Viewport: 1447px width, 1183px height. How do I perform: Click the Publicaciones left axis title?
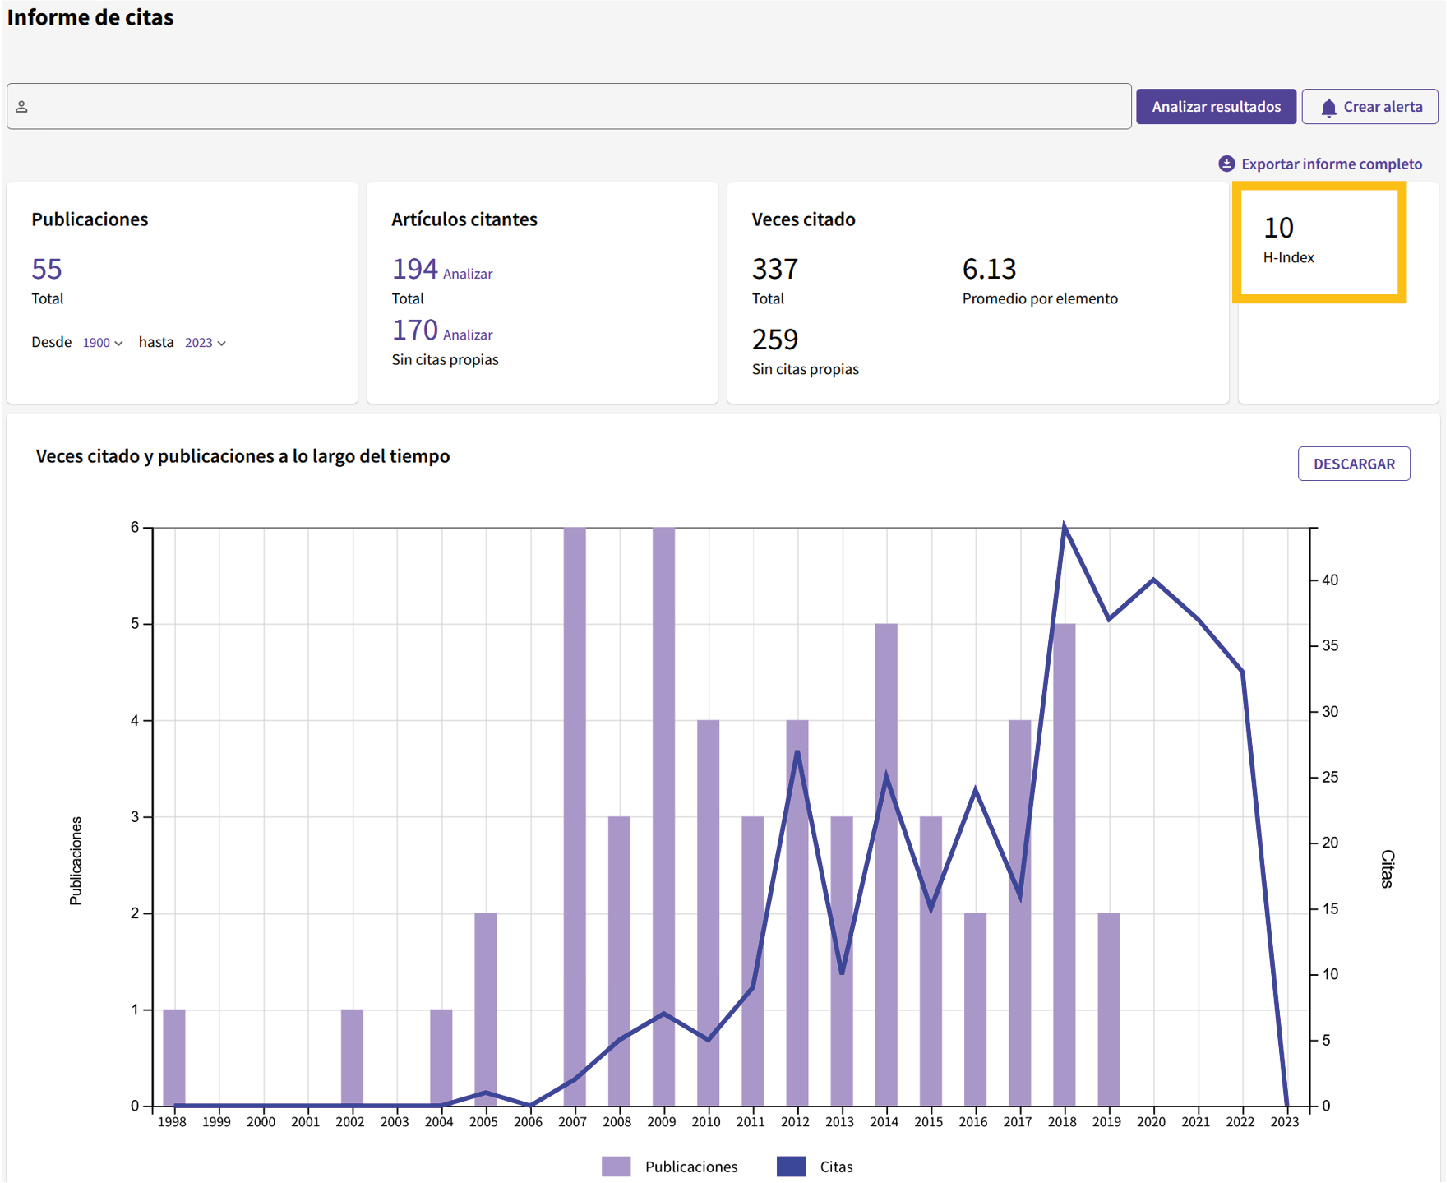pos(76,861)
